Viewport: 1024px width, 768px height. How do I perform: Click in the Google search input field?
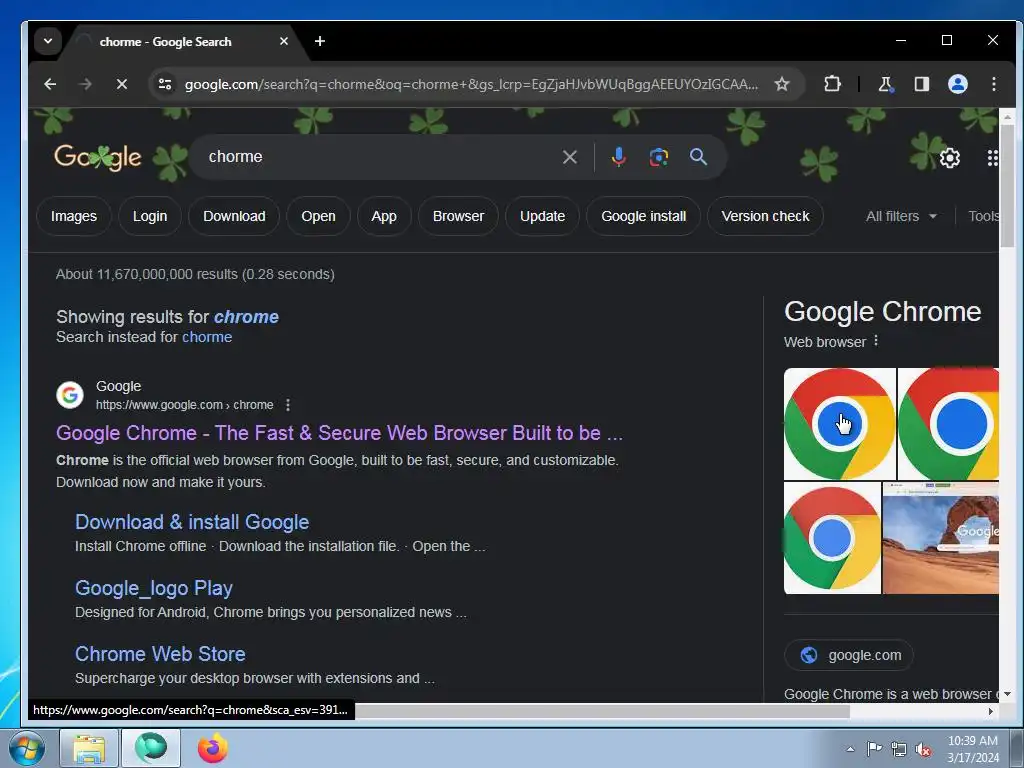click(379, 157)
